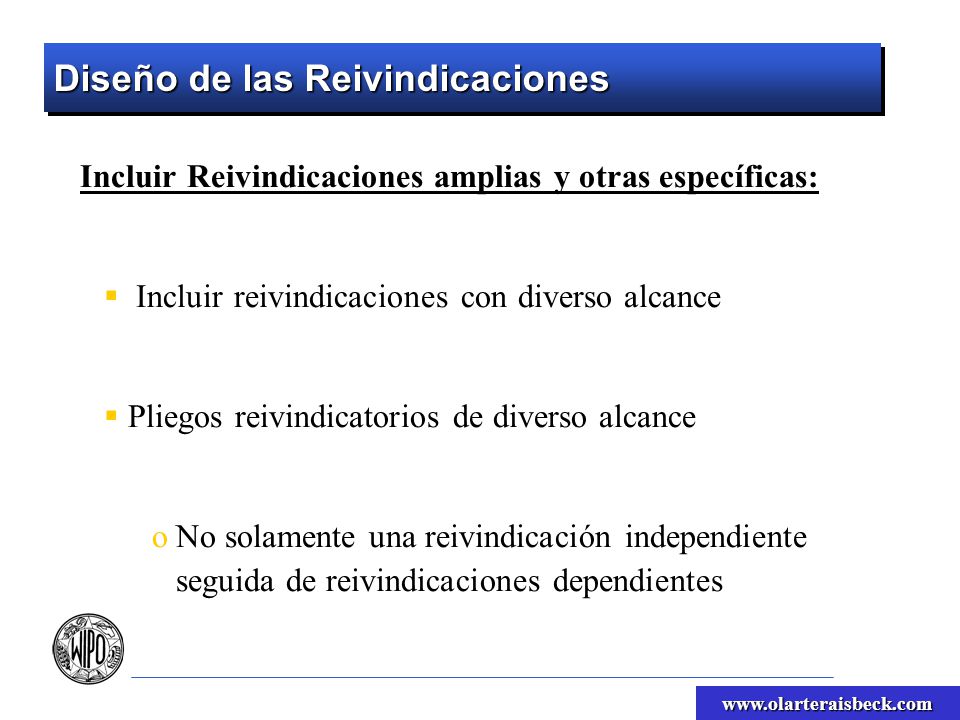Click text "Incluir reivindicaciones con diverso alcance"
The width and height of the screenshot is (960, 720).
pyautogui.click(x=428, y=297)
